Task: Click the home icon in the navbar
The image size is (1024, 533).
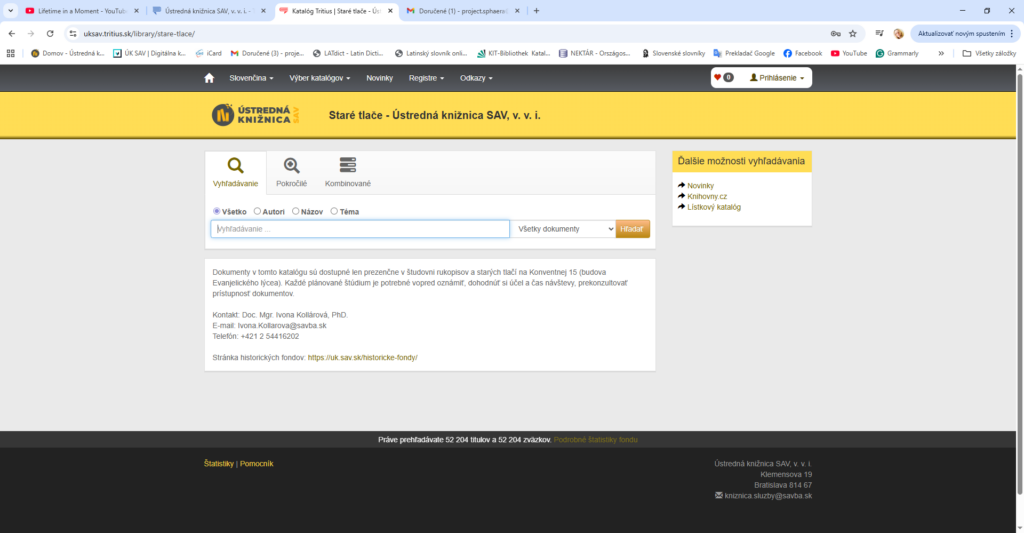Action: (x=209, y=78)
